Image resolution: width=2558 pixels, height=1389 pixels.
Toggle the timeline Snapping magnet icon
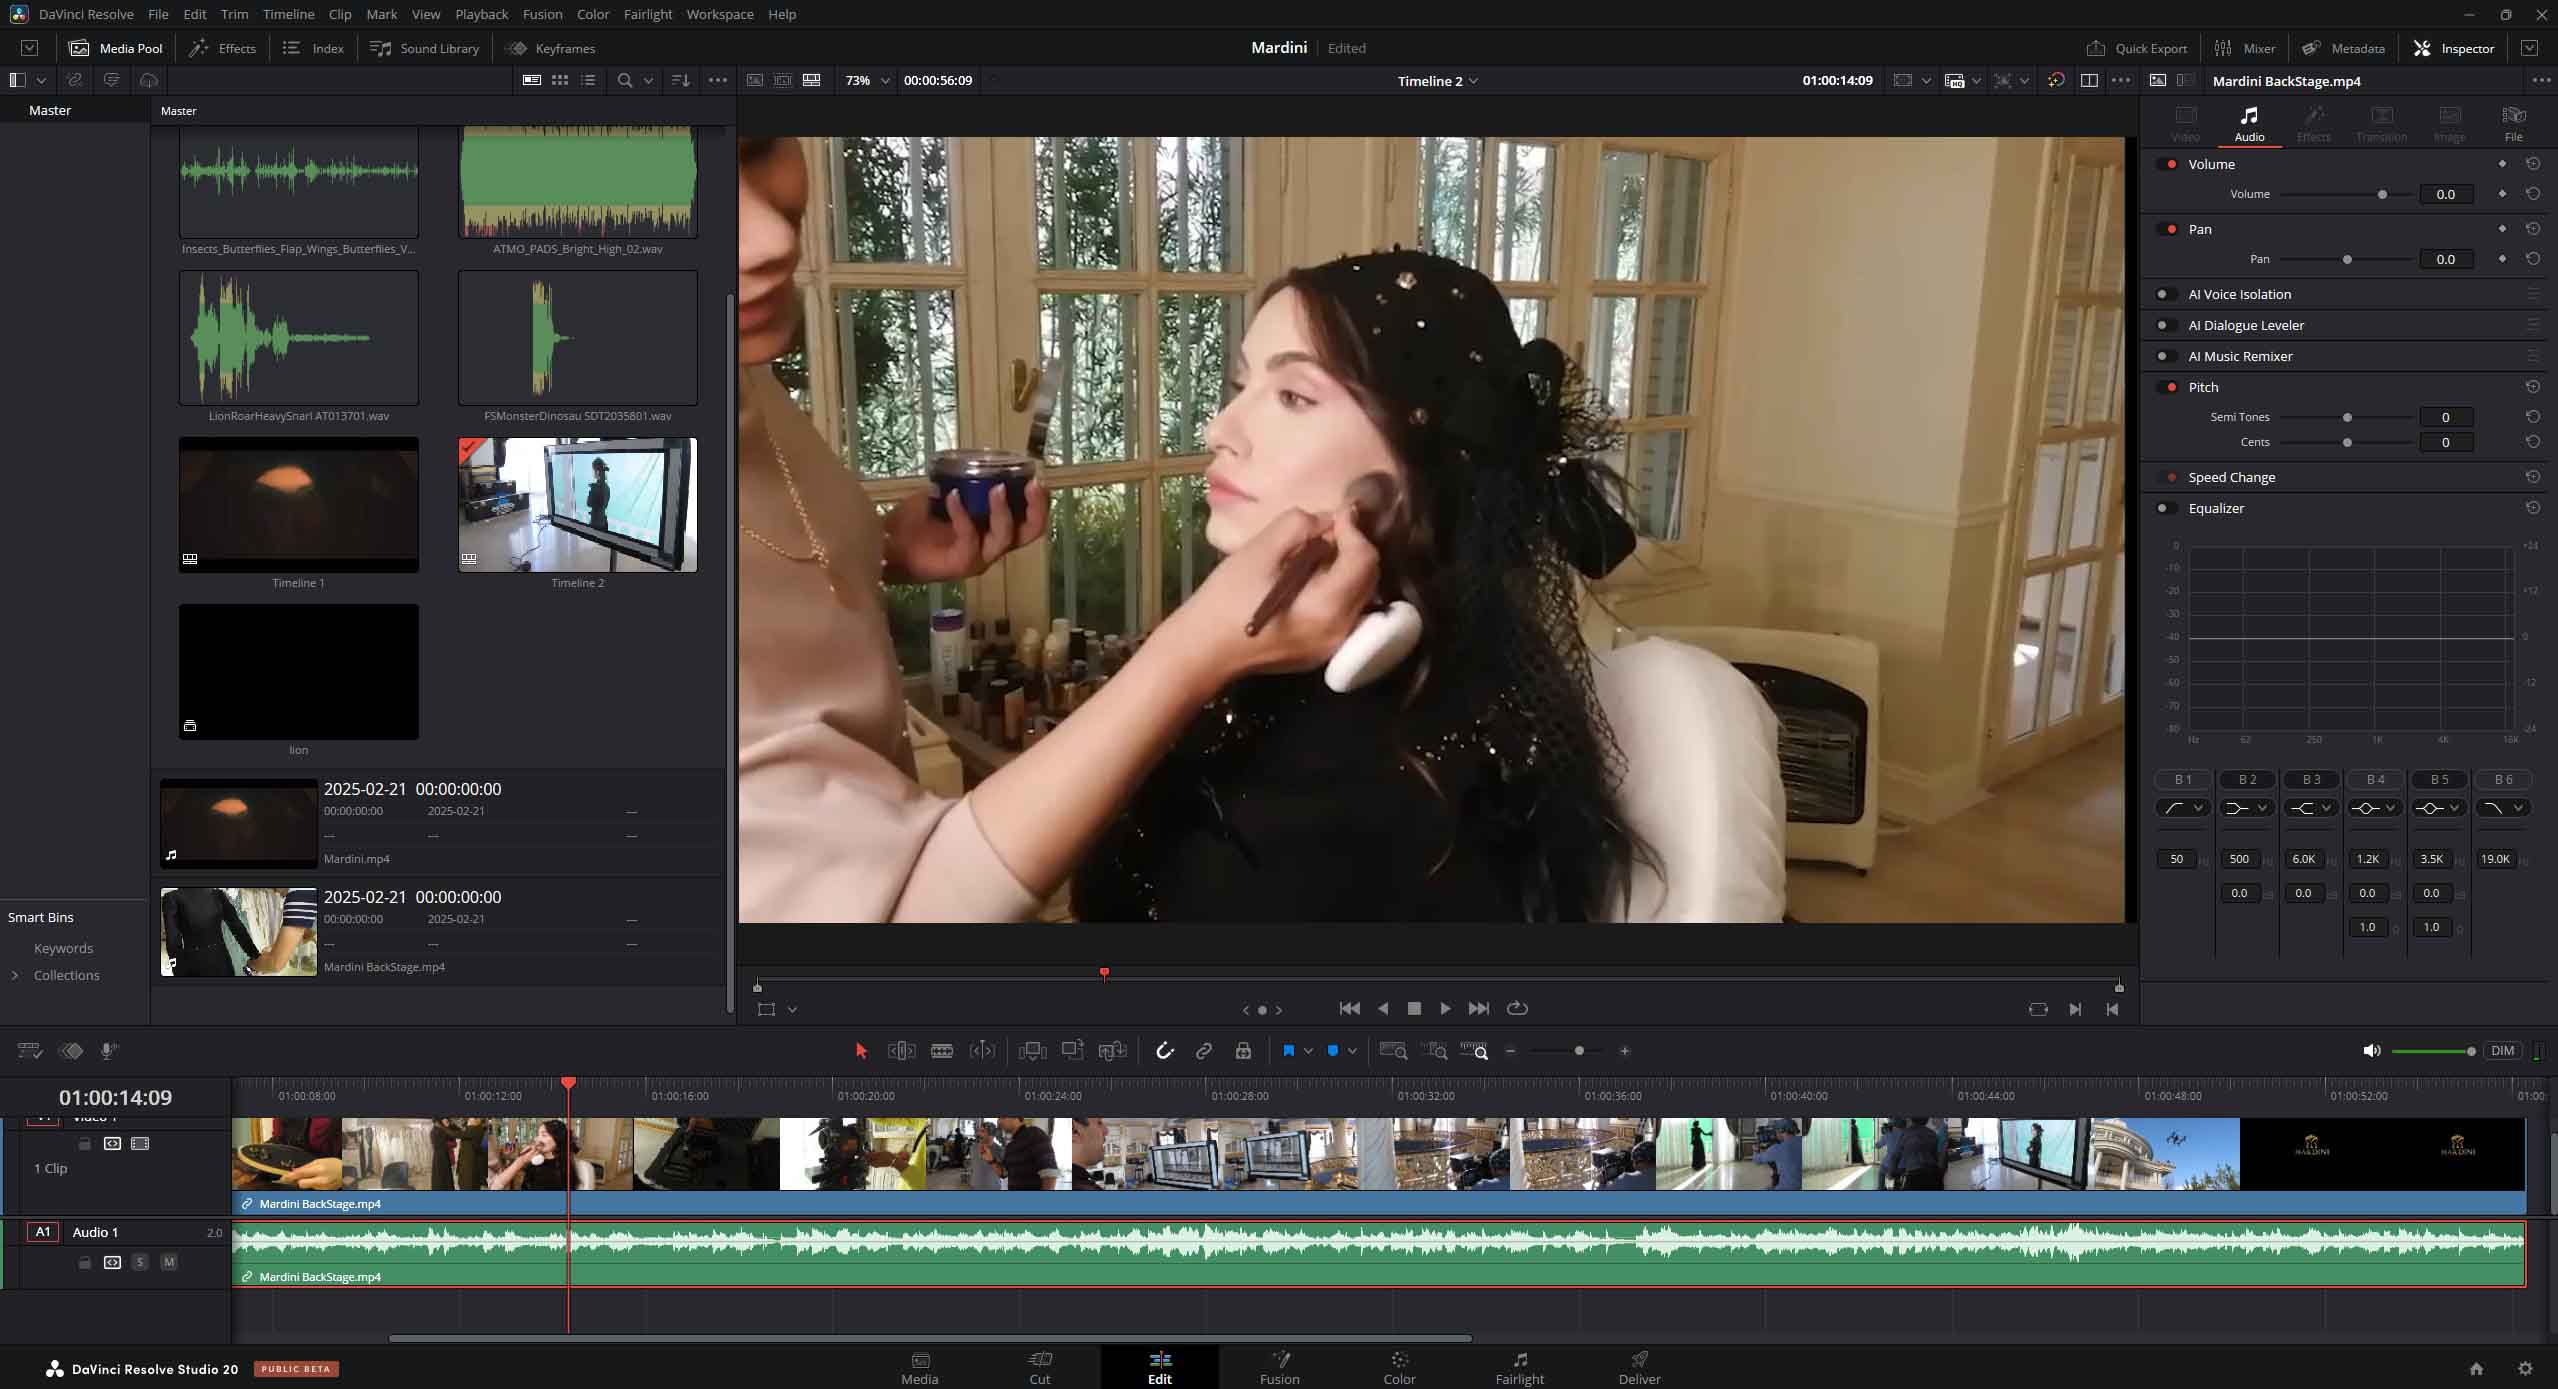1164,1051
